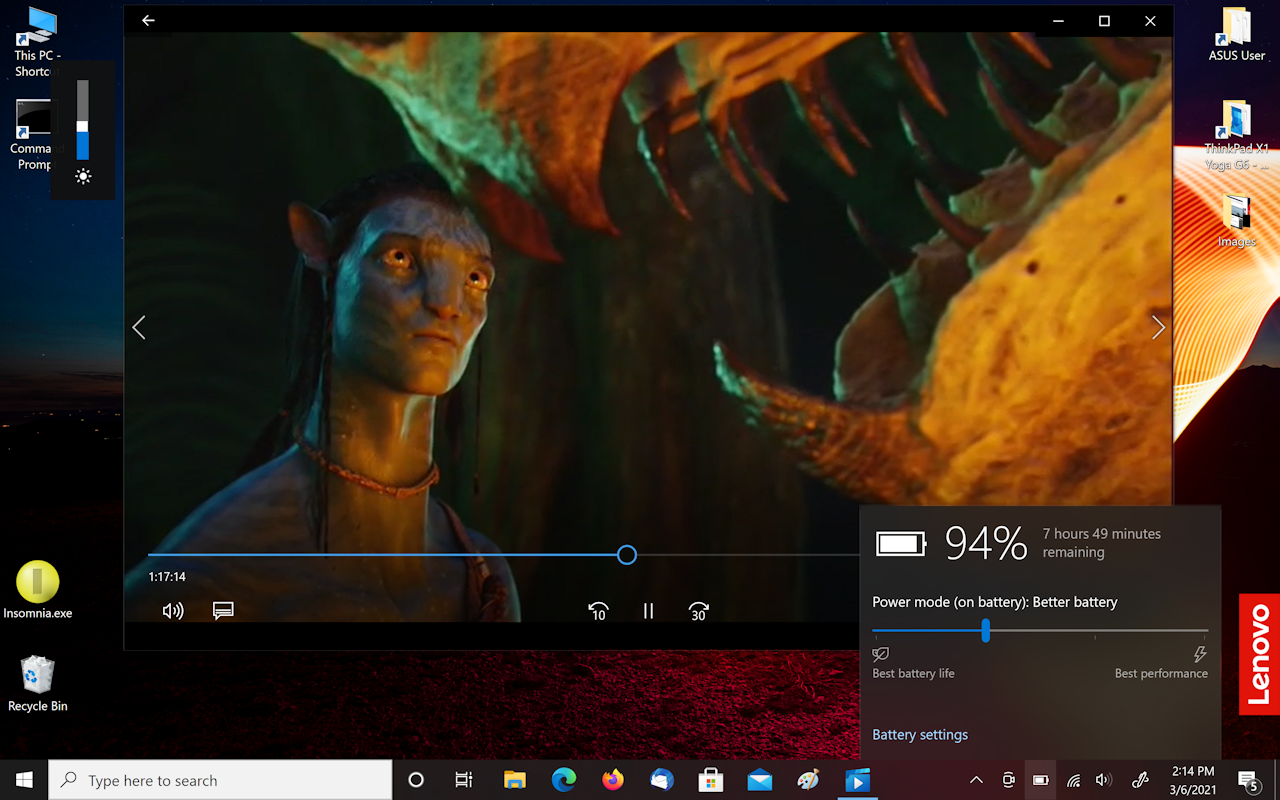
Task: Maximize the video player window
Action: 1104,20
